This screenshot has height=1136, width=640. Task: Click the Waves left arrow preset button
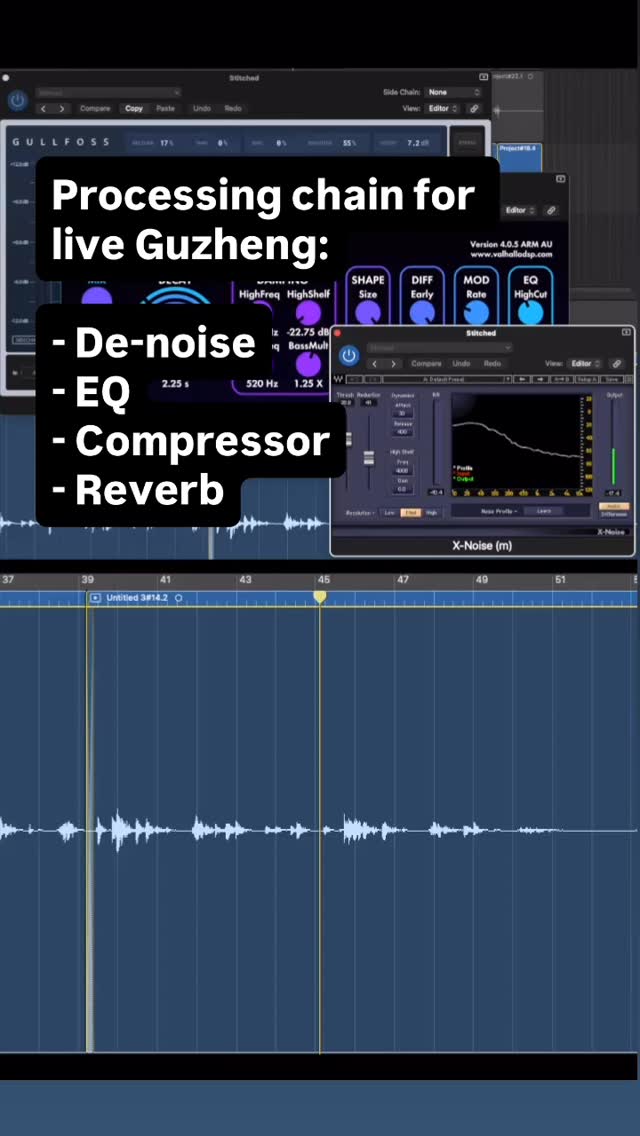click(520, 379)
